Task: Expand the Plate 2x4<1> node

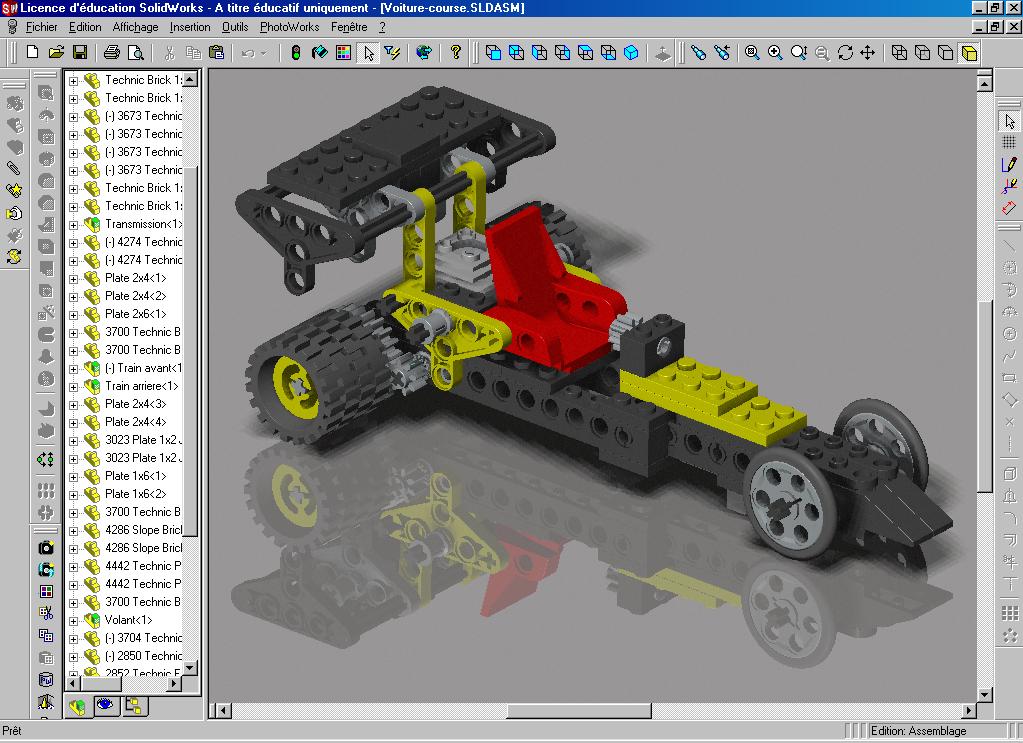Action: click(x=73, y=279)
